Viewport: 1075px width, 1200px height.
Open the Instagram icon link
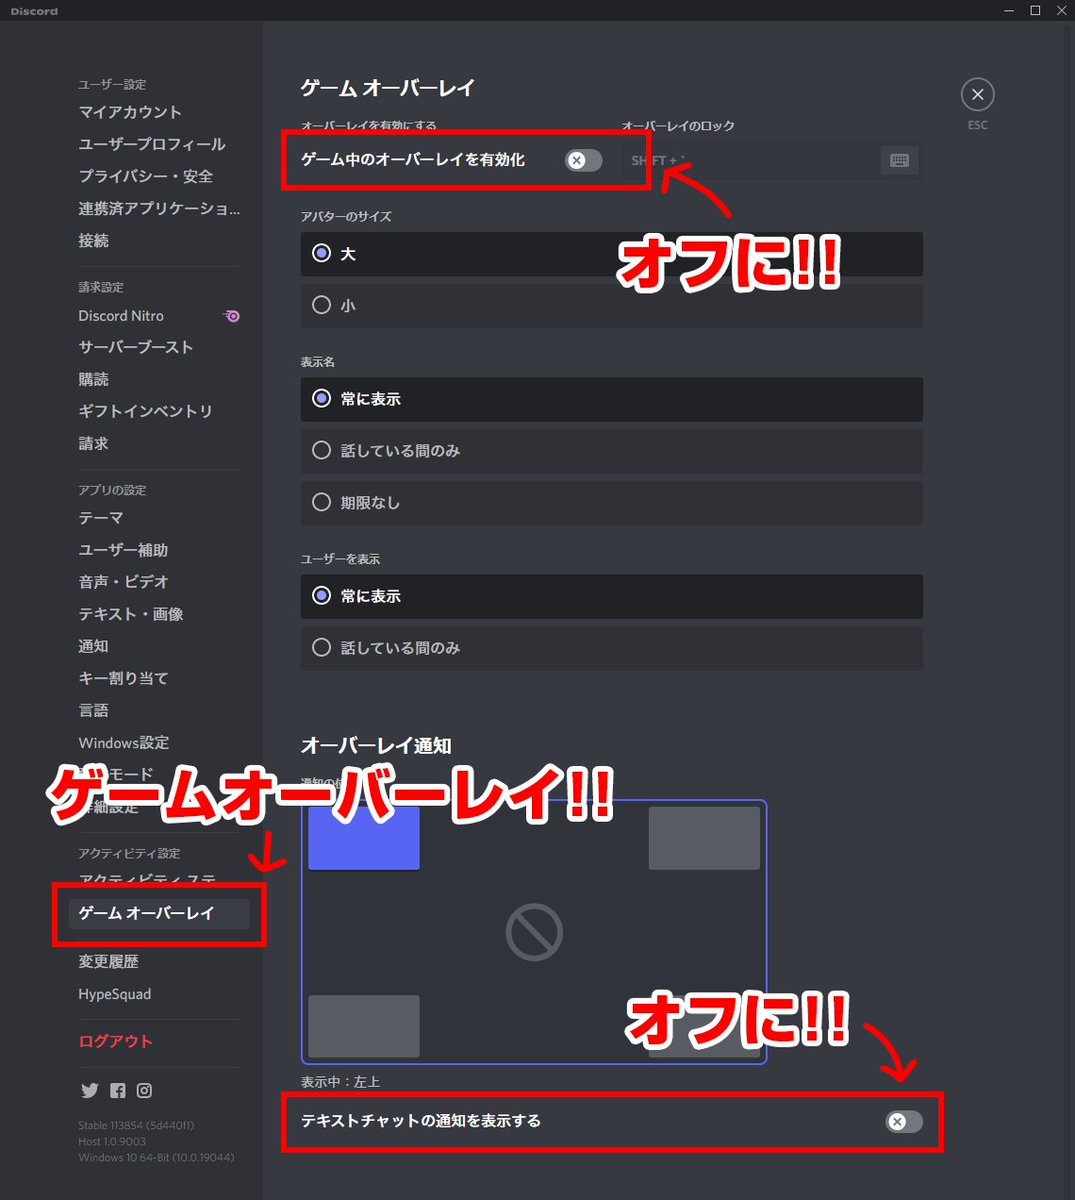tap(145, 1091)
